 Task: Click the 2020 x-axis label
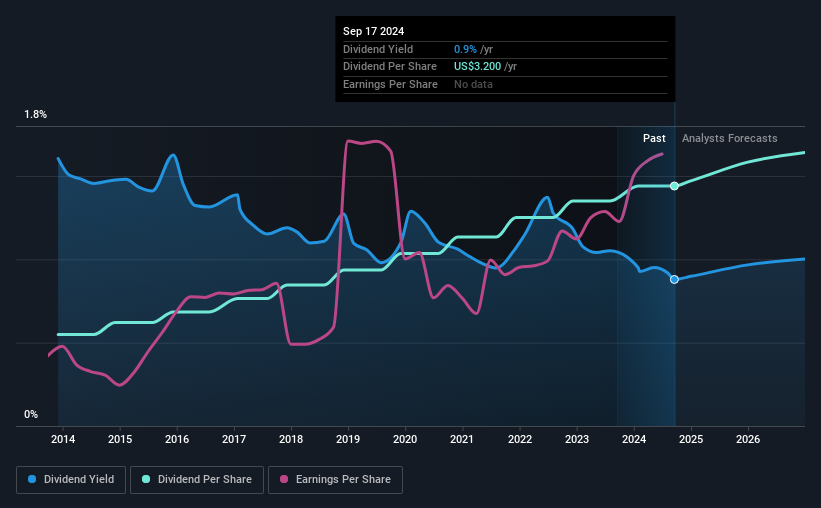coord(405,439)
